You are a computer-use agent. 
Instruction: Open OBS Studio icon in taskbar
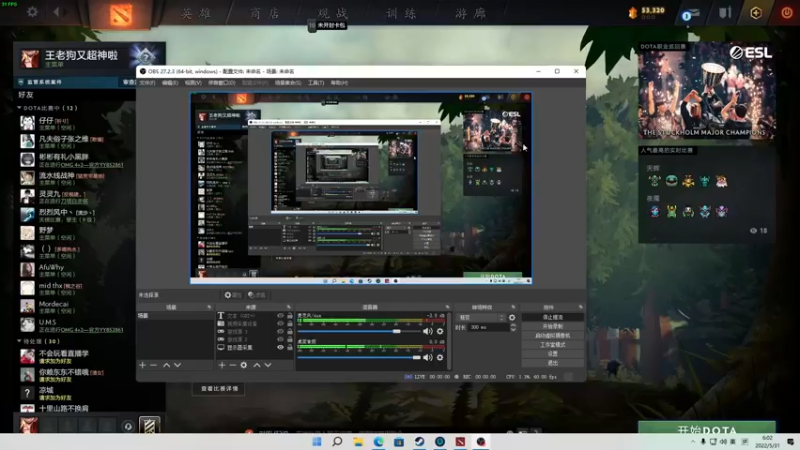pyautogui.click(x=481, y=442)
